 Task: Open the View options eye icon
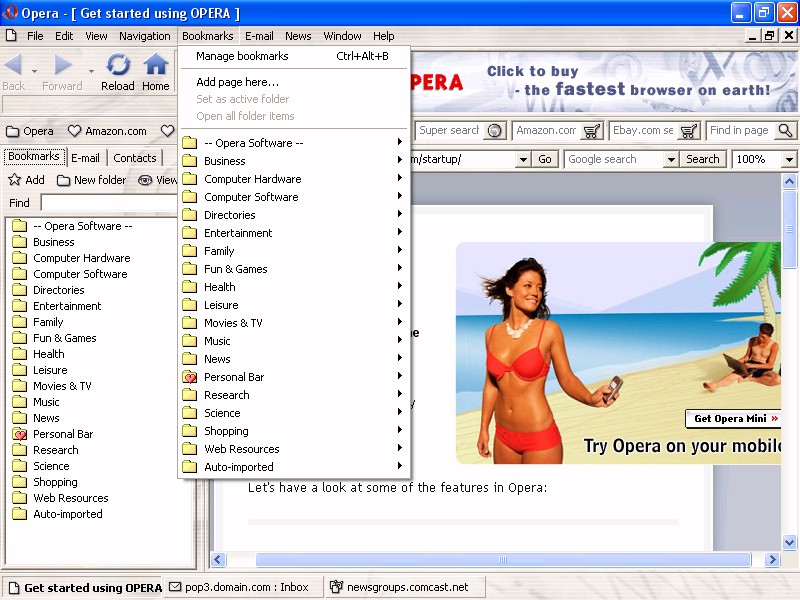click(146, 180)
